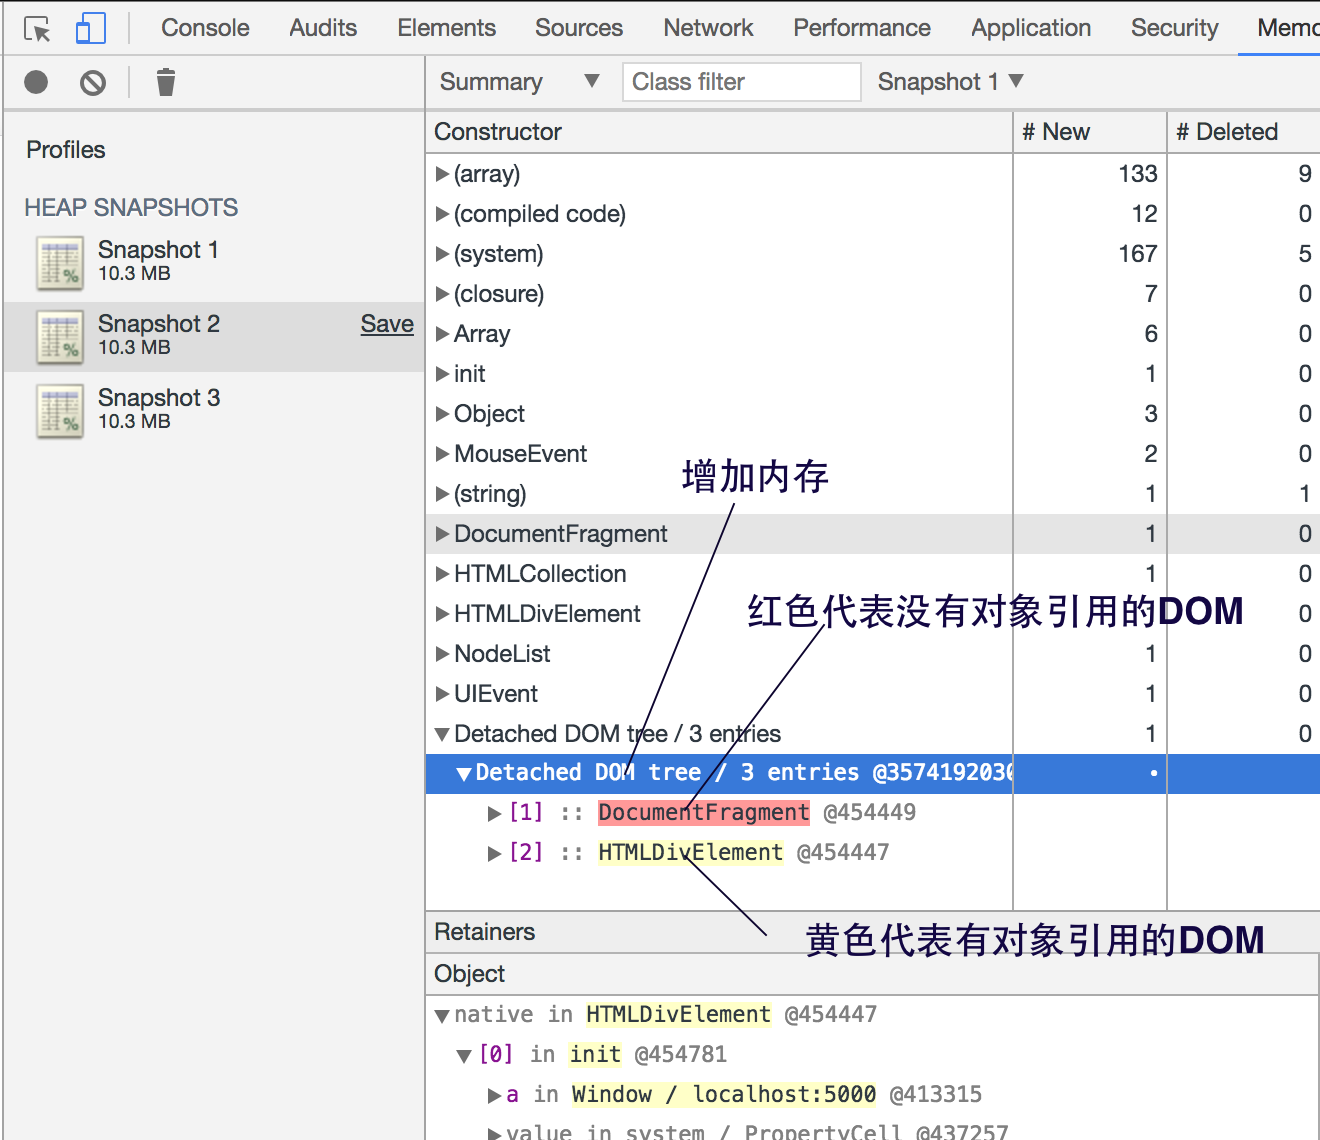Open the Network tab
The image size is (1320, 1140).
[708, 28]
